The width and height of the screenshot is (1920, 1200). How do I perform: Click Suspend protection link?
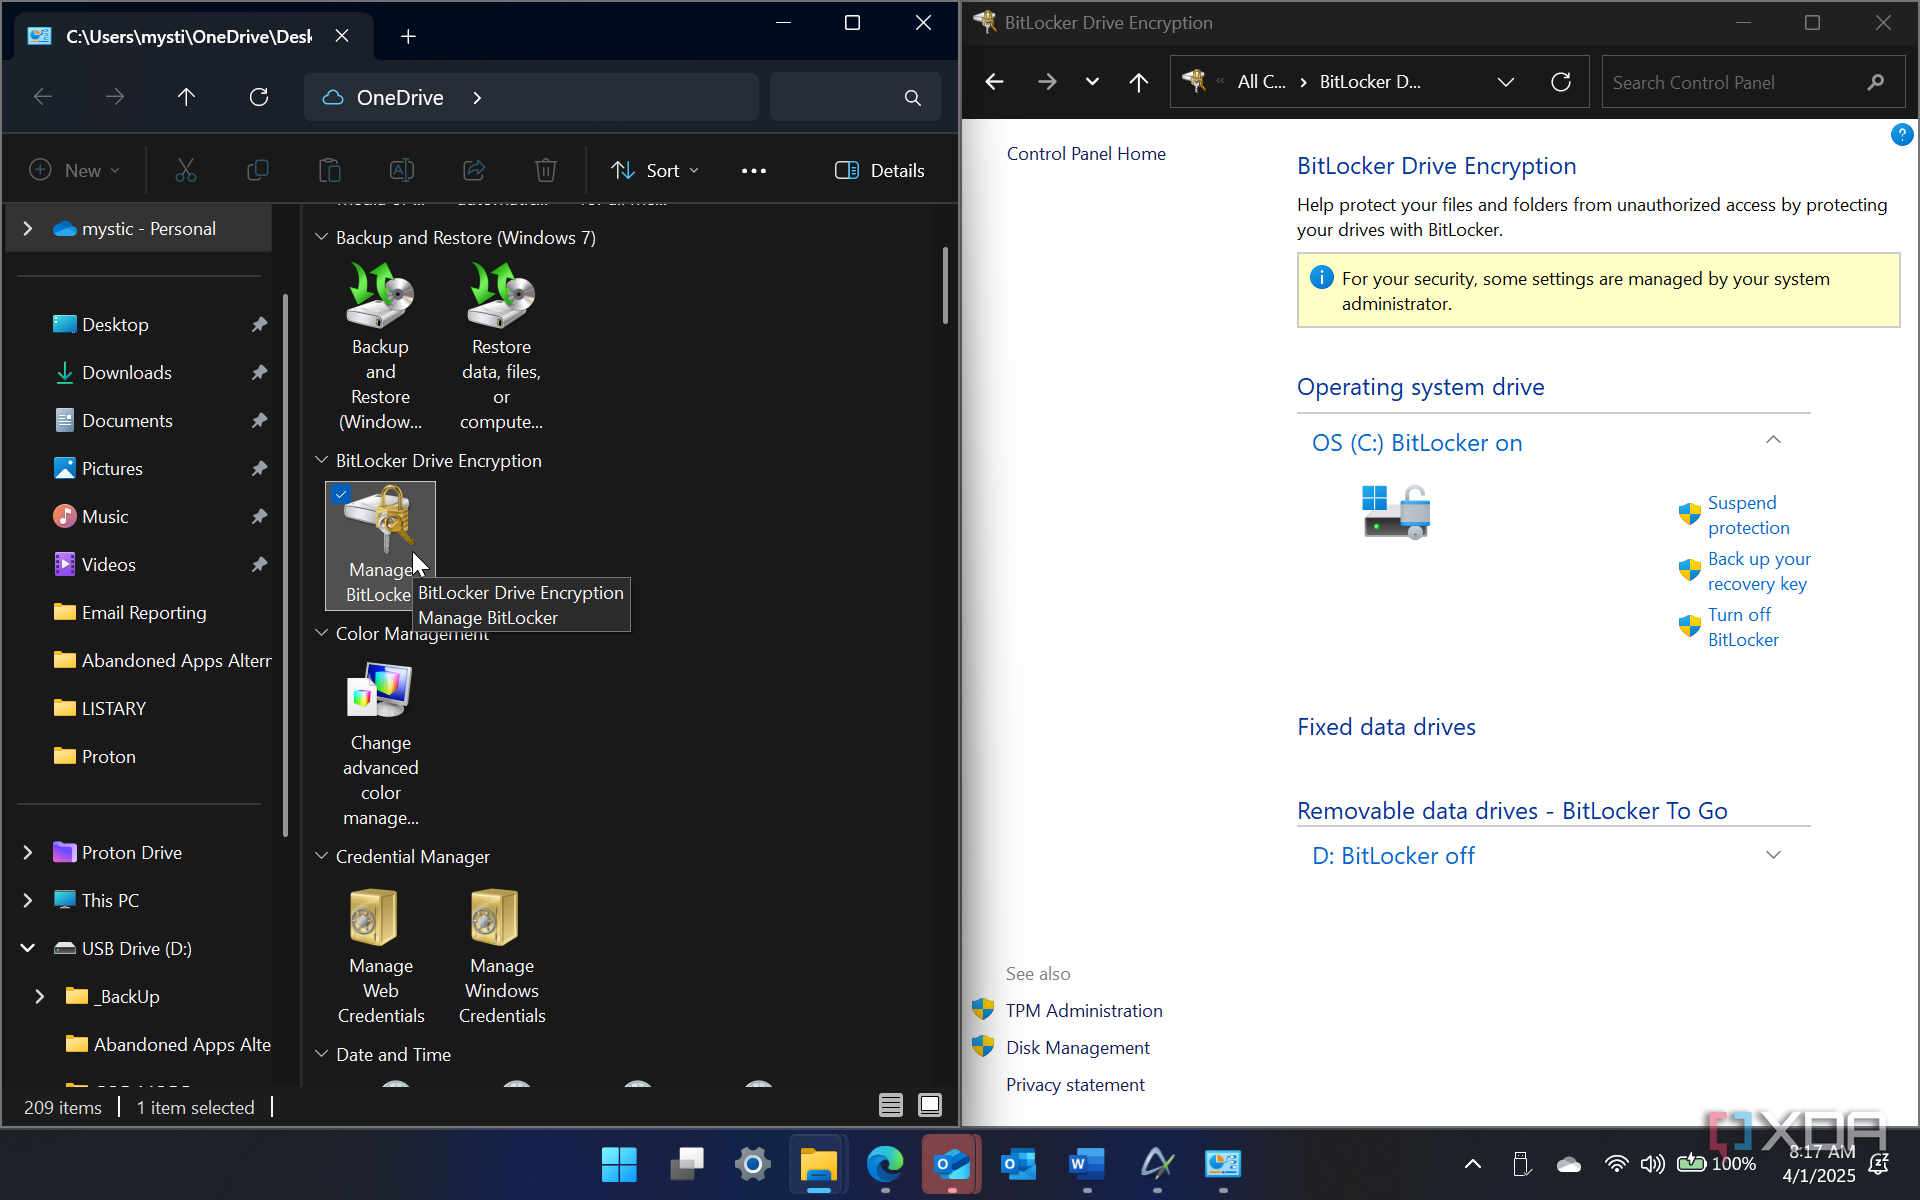click(x=1748, y=515)
